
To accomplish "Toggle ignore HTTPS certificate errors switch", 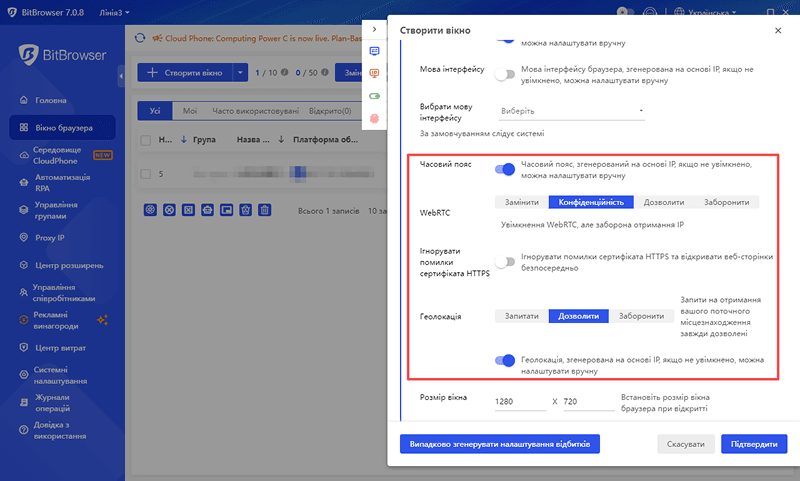I will point(505,262).
